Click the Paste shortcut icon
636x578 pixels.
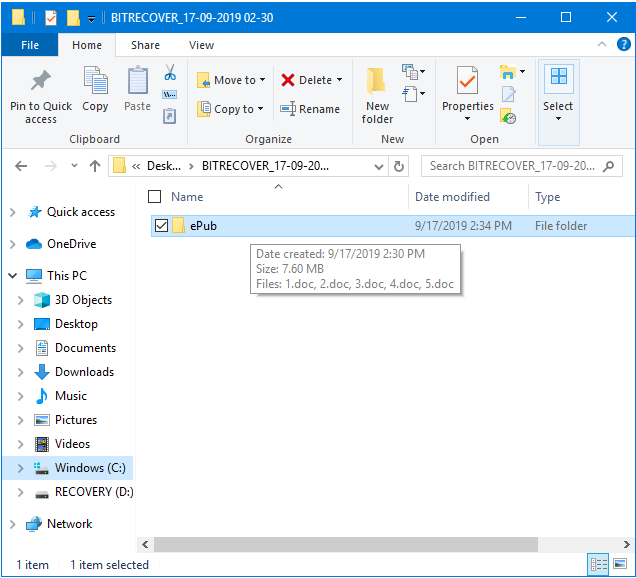pyautogui.click(x=170, y=116)
